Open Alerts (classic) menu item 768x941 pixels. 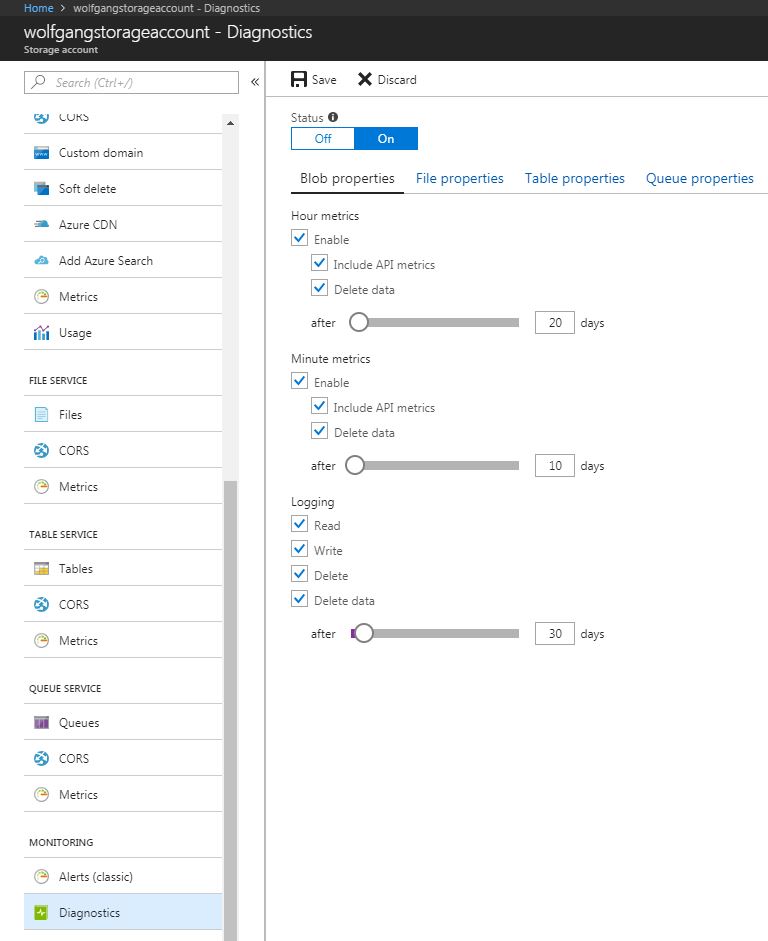click(122, 877)
